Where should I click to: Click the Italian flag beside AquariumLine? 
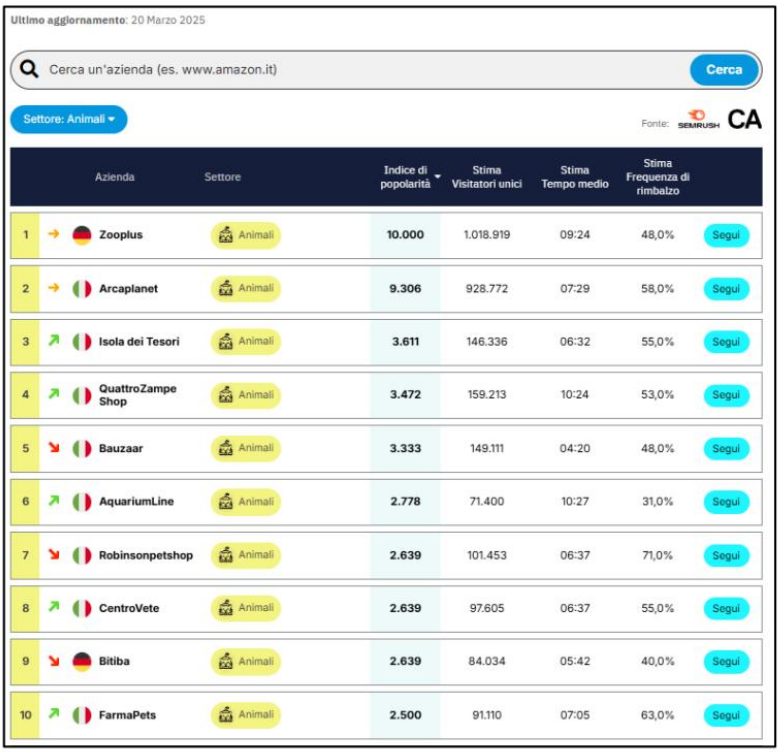coord(82,502)
